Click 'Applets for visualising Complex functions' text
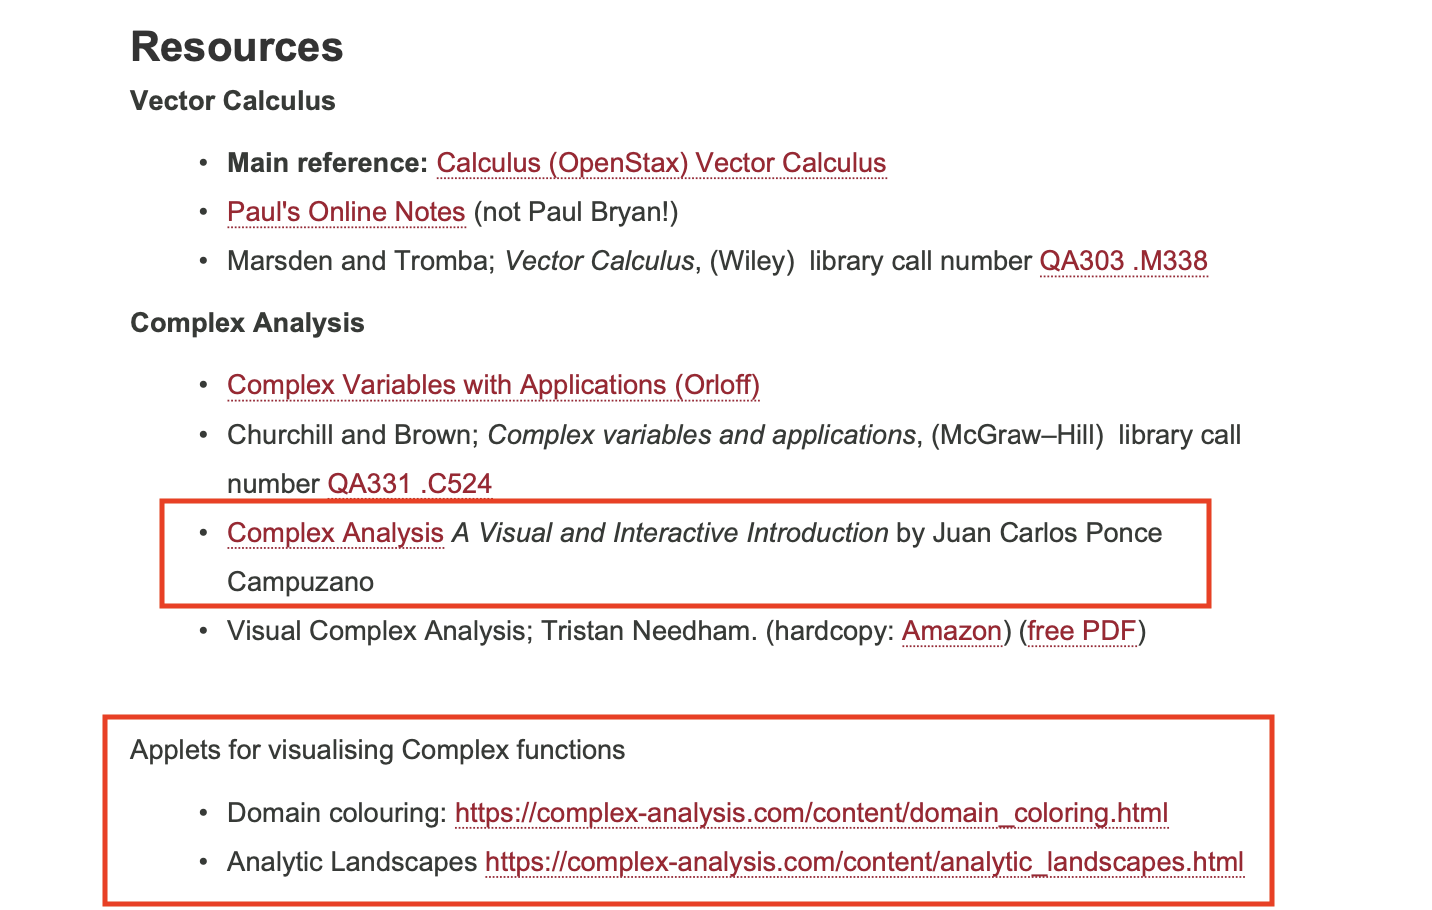Viewport: 1432px width, 910px height. coord(378,750)
